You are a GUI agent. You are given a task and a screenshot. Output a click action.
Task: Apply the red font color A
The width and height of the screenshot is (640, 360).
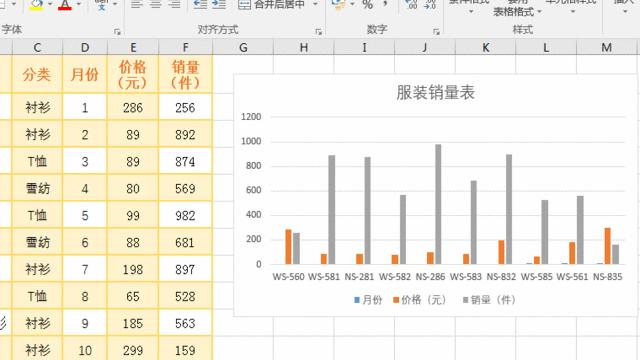(65, 4)
